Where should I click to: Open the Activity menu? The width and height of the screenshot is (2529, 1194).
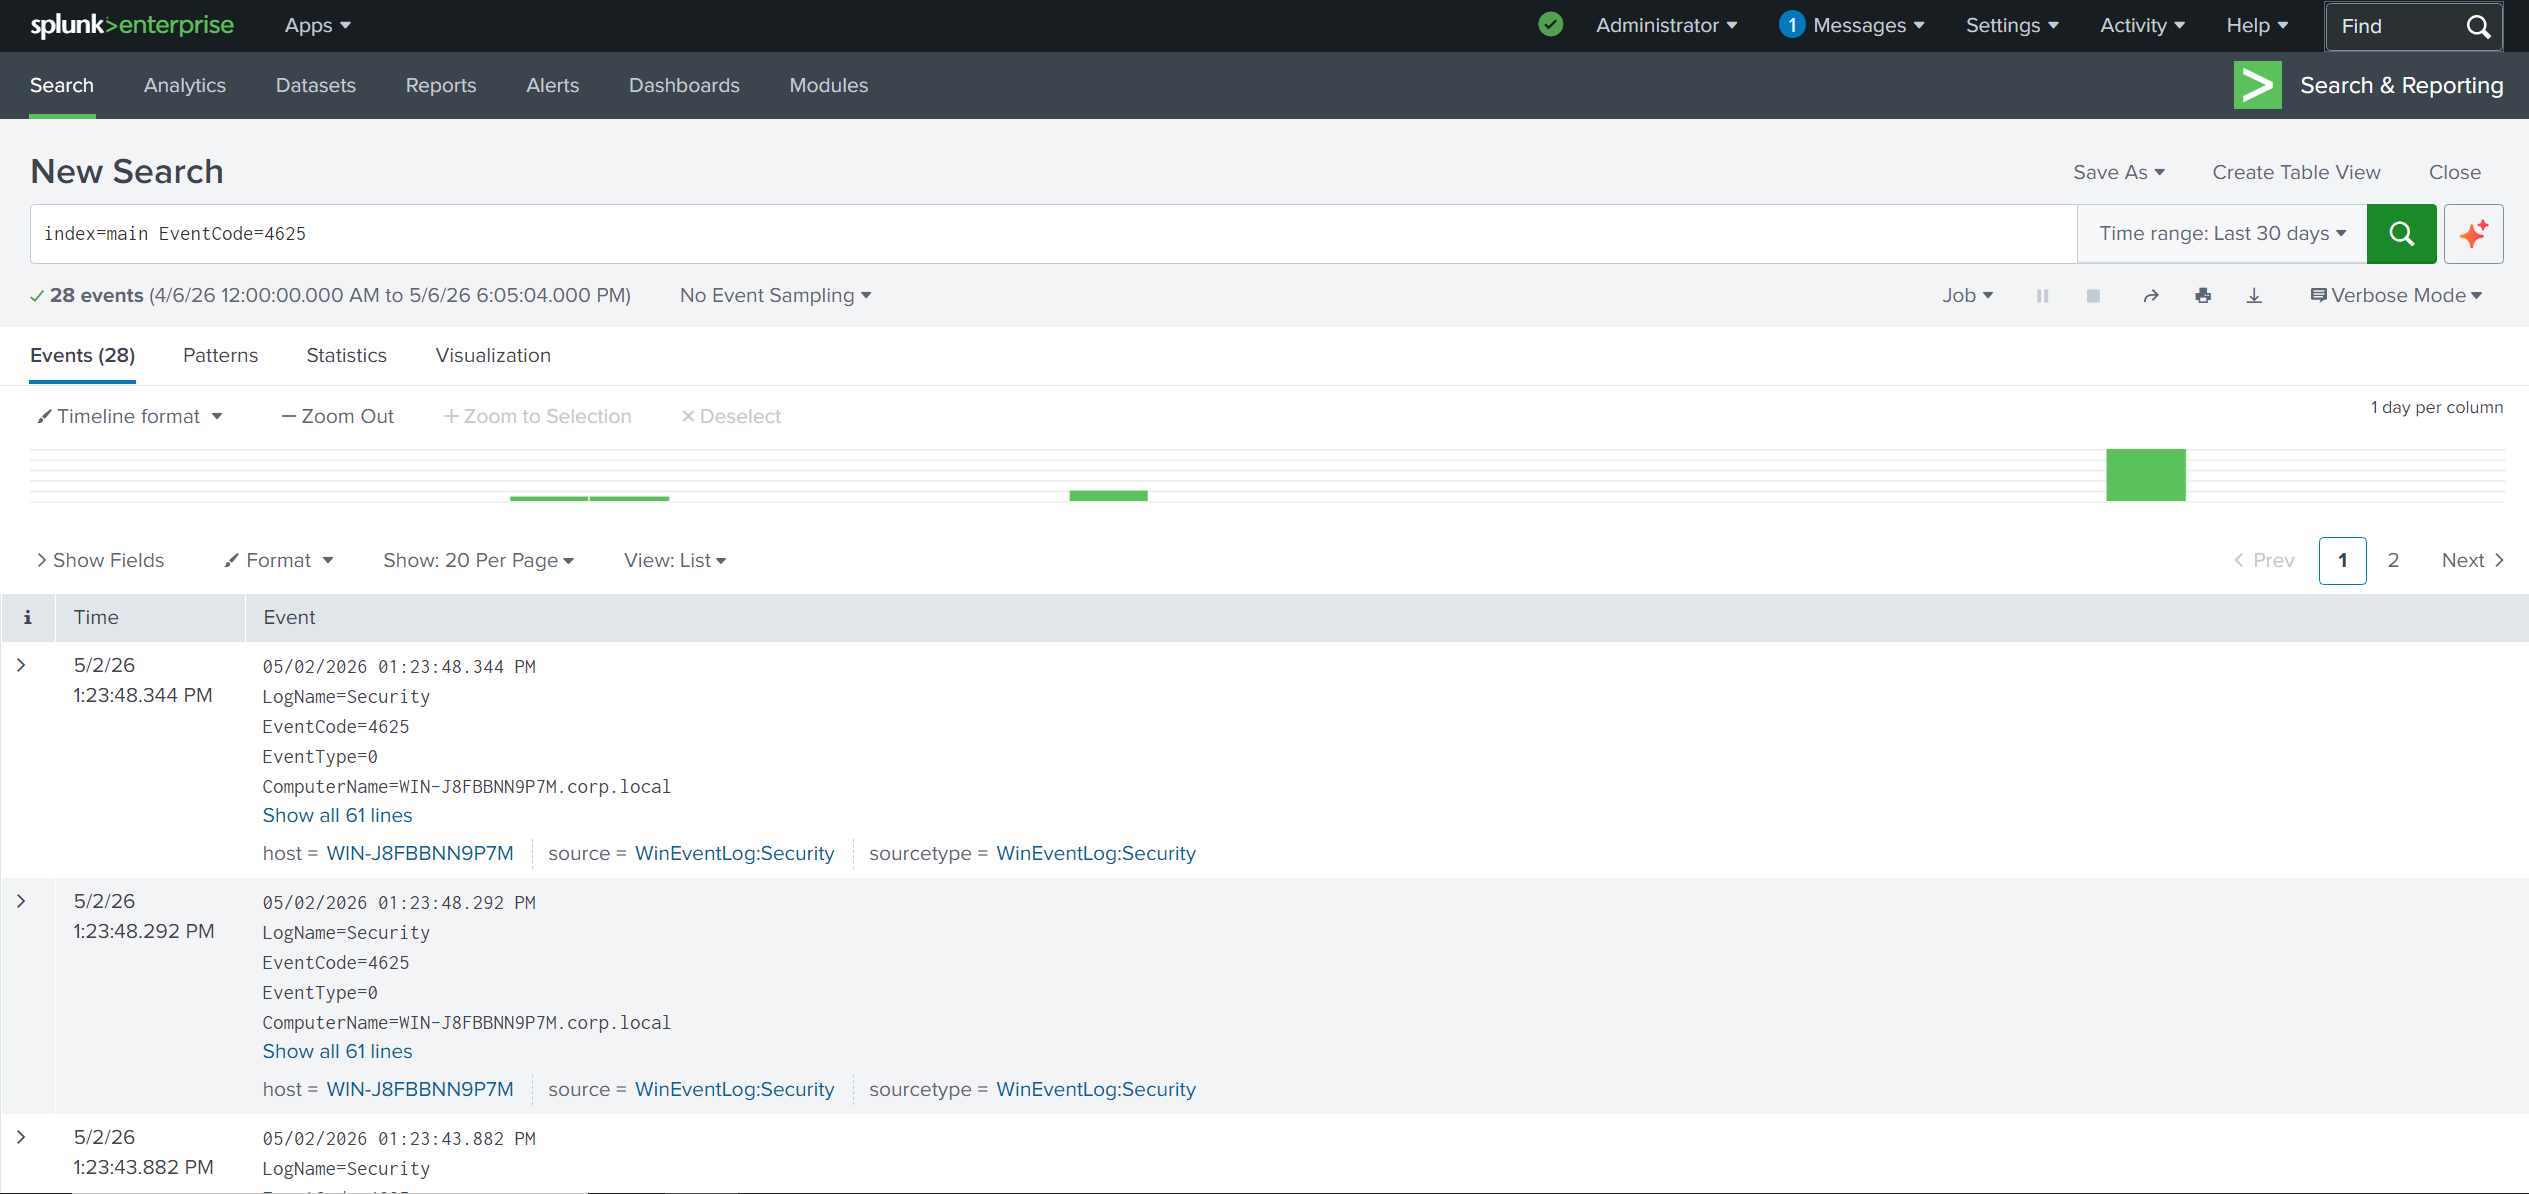click(2142, 26)
